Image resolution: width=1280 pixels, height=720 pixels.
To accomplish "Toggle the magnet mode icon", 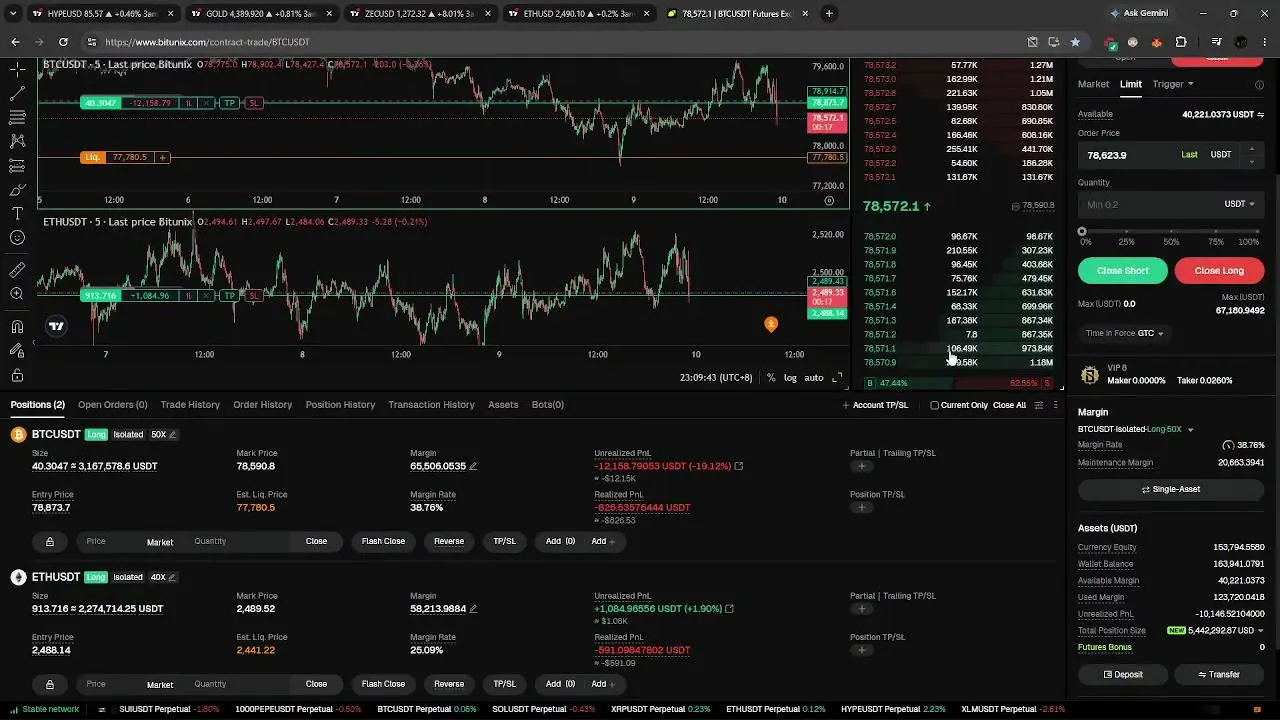I will coord(17,326).
